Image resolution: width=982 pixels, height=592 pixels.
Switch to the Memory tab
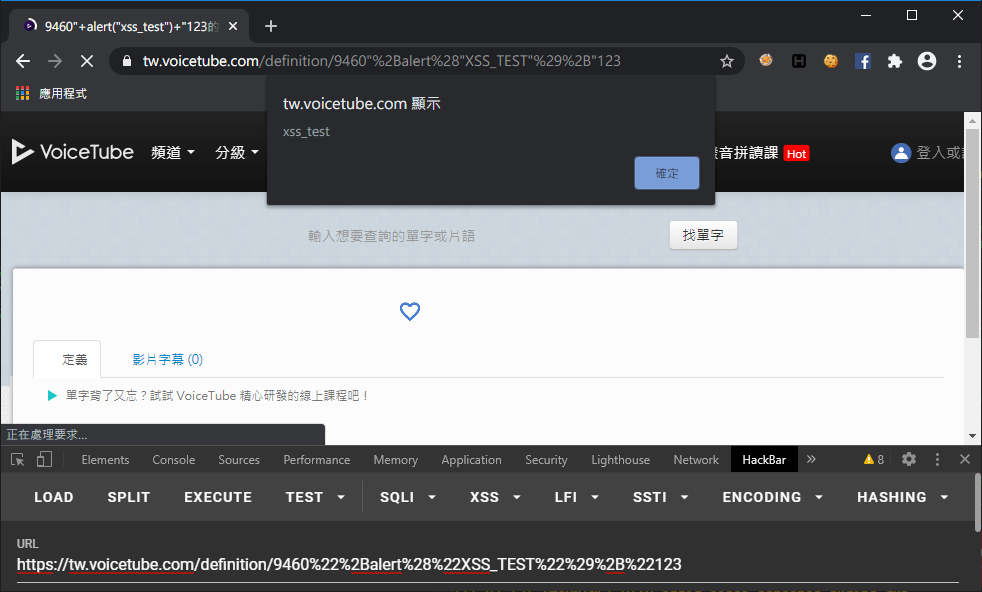point(396,460)
